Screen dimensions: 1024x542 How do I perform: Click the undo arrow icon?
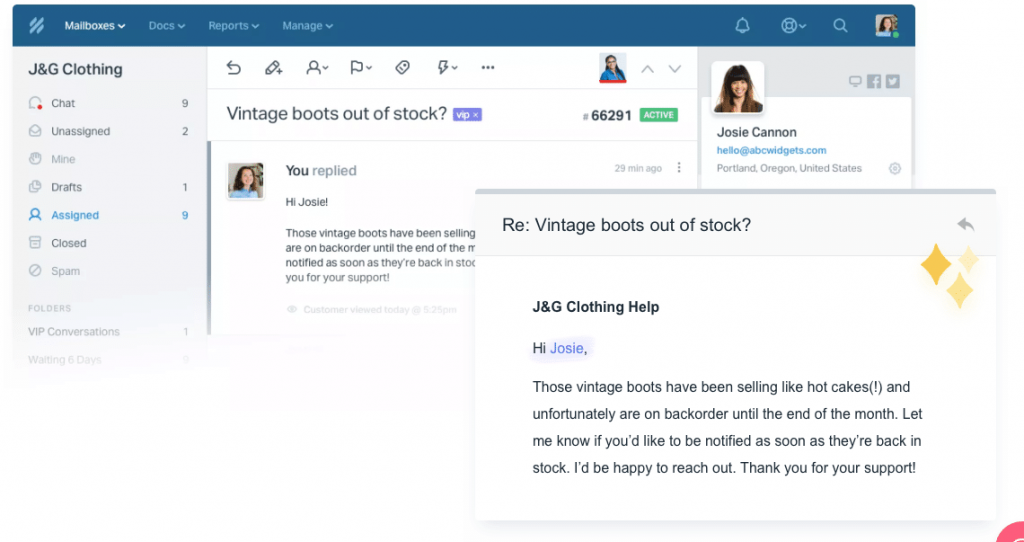[x=233, y=67]
